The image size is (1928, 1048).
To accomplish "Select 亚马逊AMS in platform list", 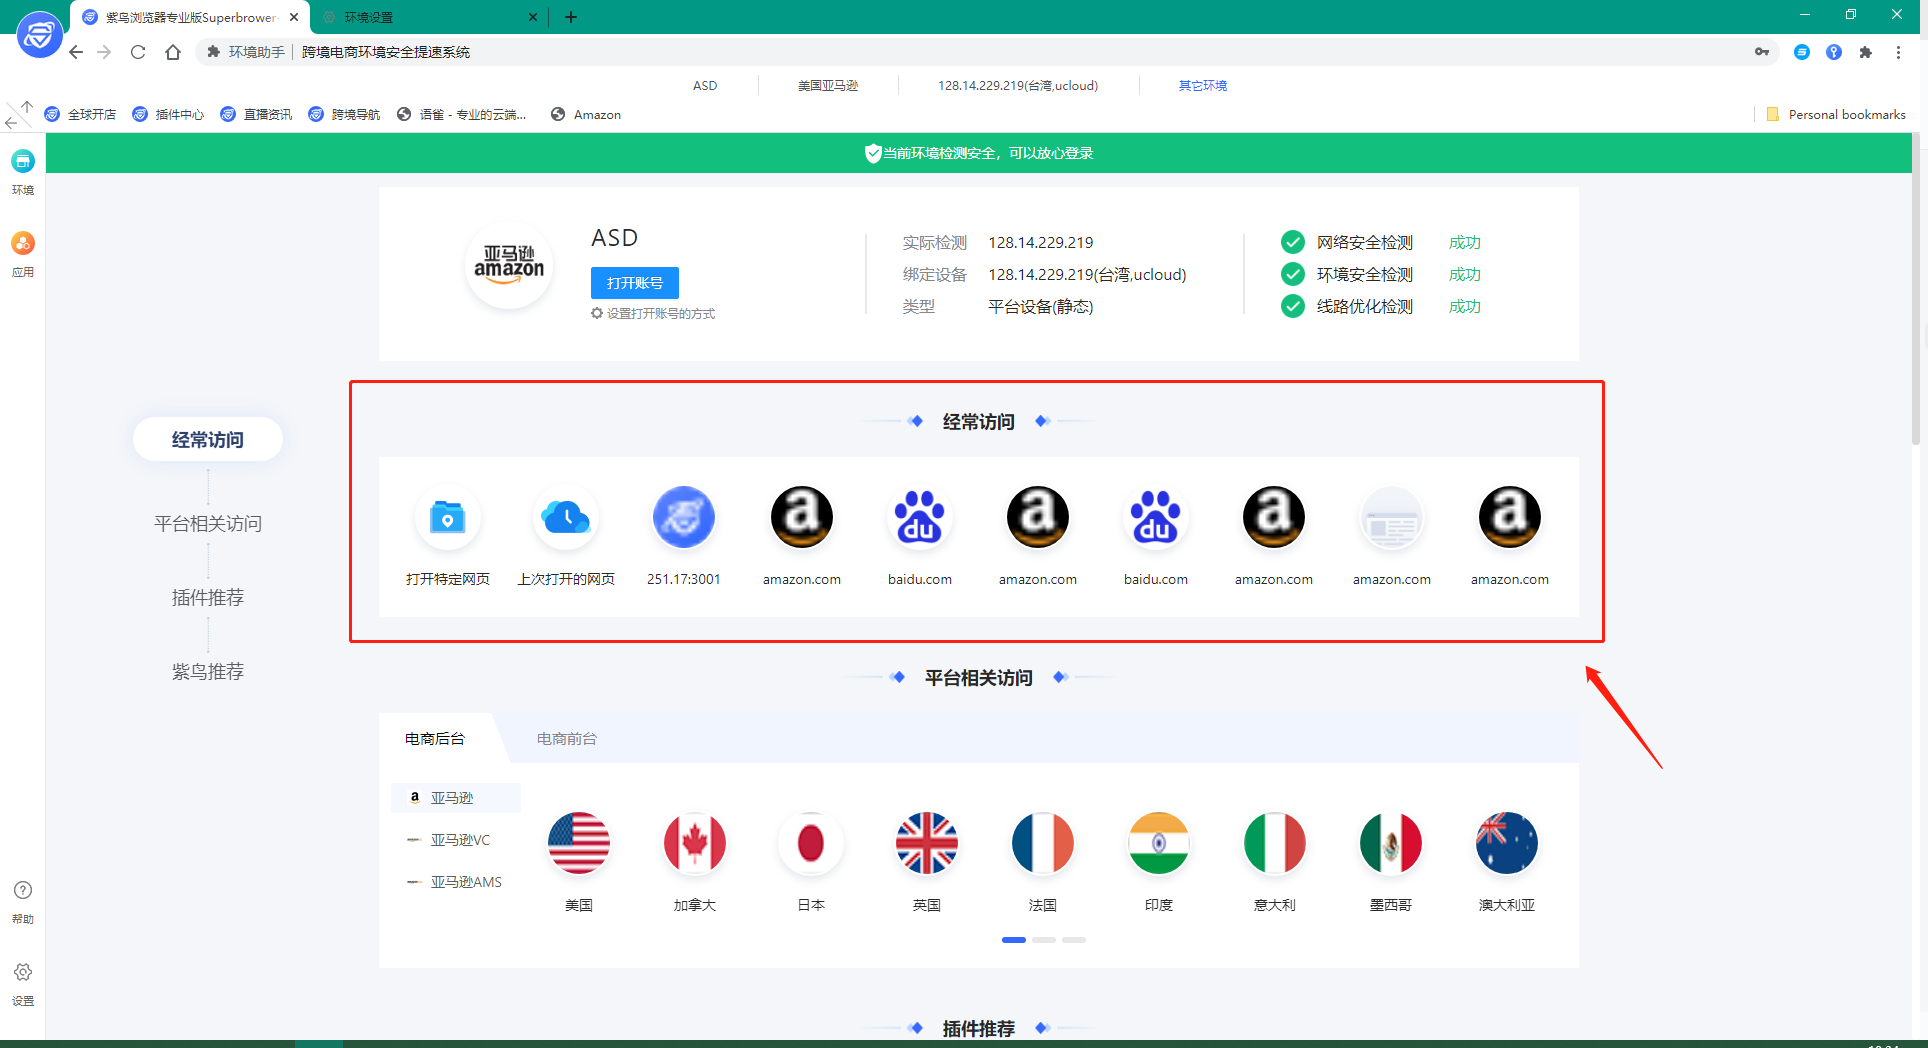I will (465, 882).
